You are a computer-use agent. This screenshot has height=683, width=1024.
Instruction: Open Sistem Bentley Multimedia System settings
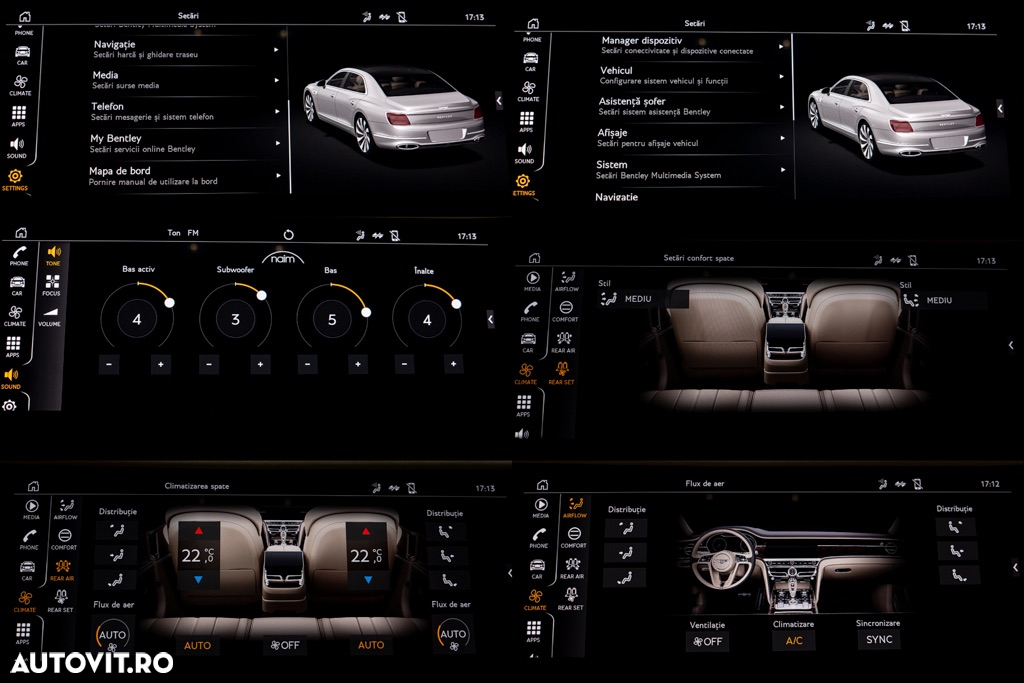click(x=691, y=170)
